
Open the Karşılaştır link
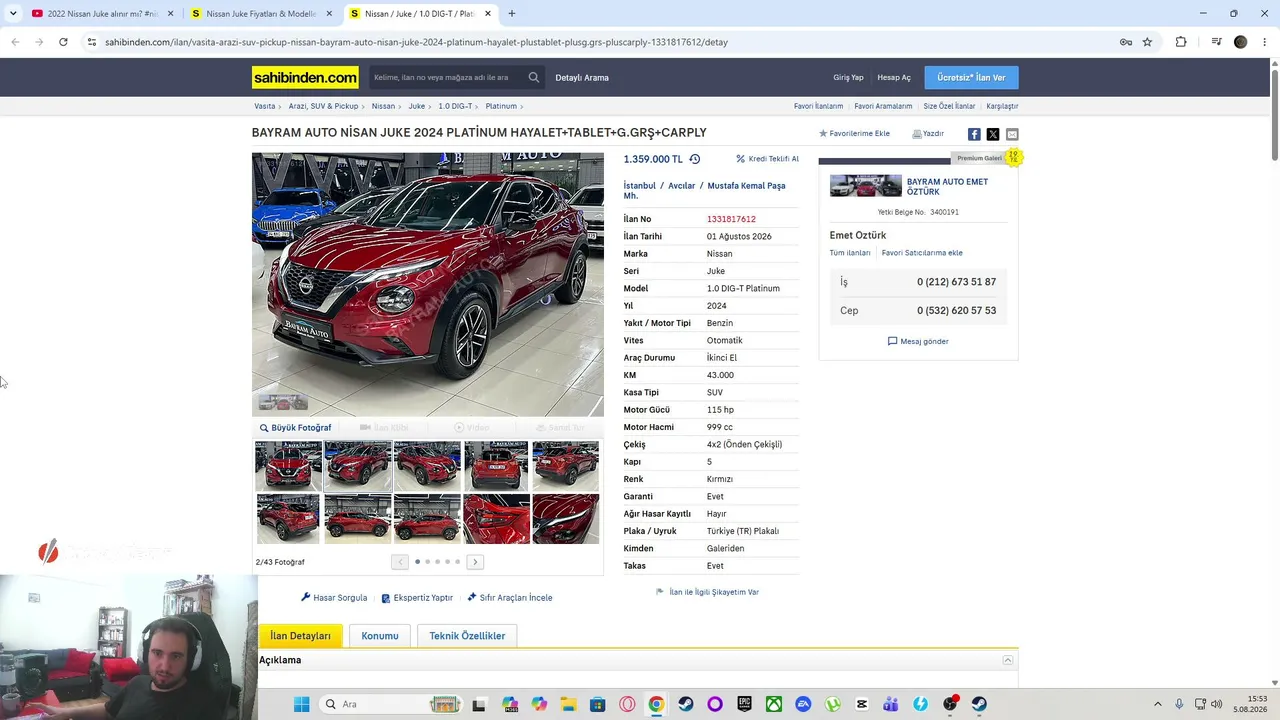point(1002,106)
